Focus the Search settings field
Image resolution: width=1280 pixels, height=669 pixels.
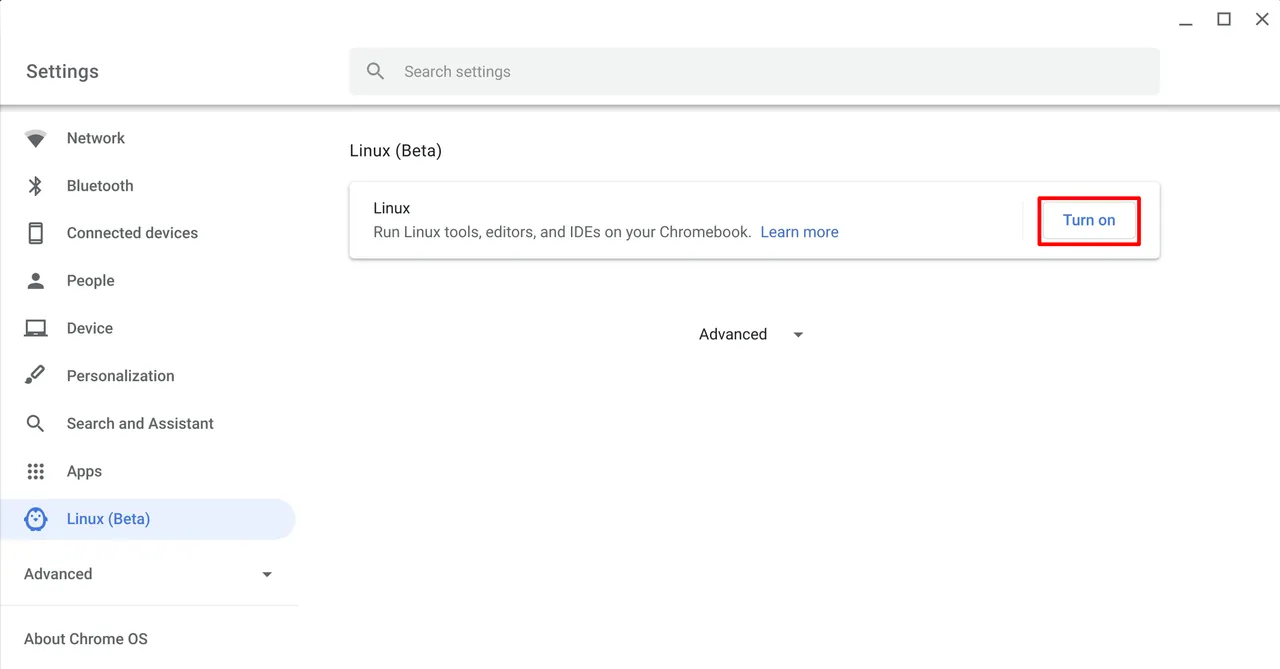click(754, 72)
